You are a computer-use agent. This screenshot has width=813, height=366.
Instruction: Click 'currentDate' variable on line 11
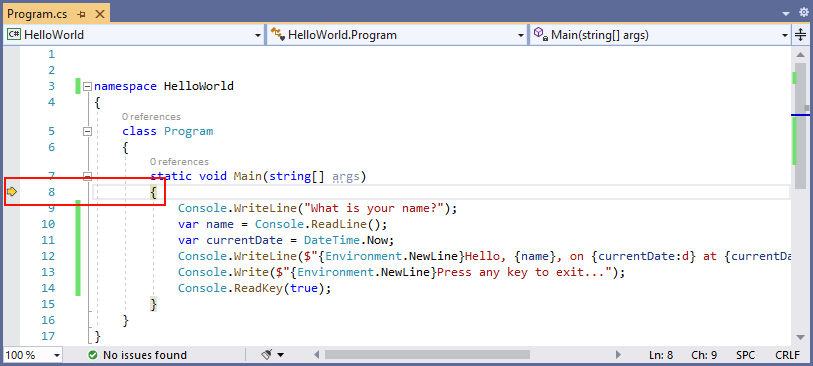tap(245, 241)
